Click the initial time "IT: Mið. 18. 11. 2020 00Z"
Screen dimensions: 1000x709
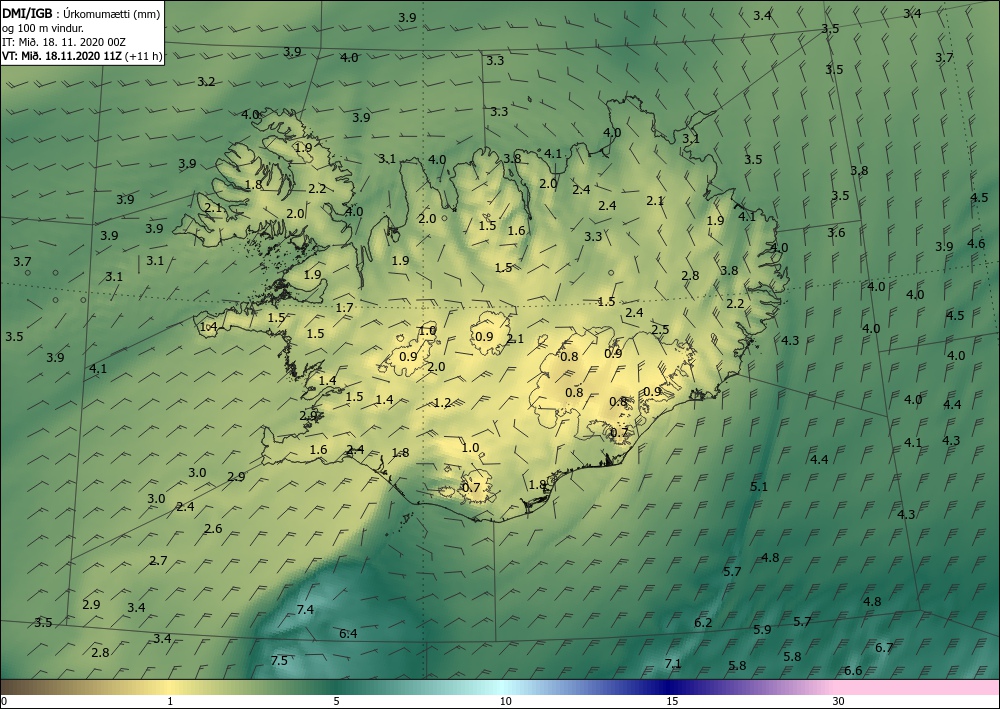[x=64, y=42]
